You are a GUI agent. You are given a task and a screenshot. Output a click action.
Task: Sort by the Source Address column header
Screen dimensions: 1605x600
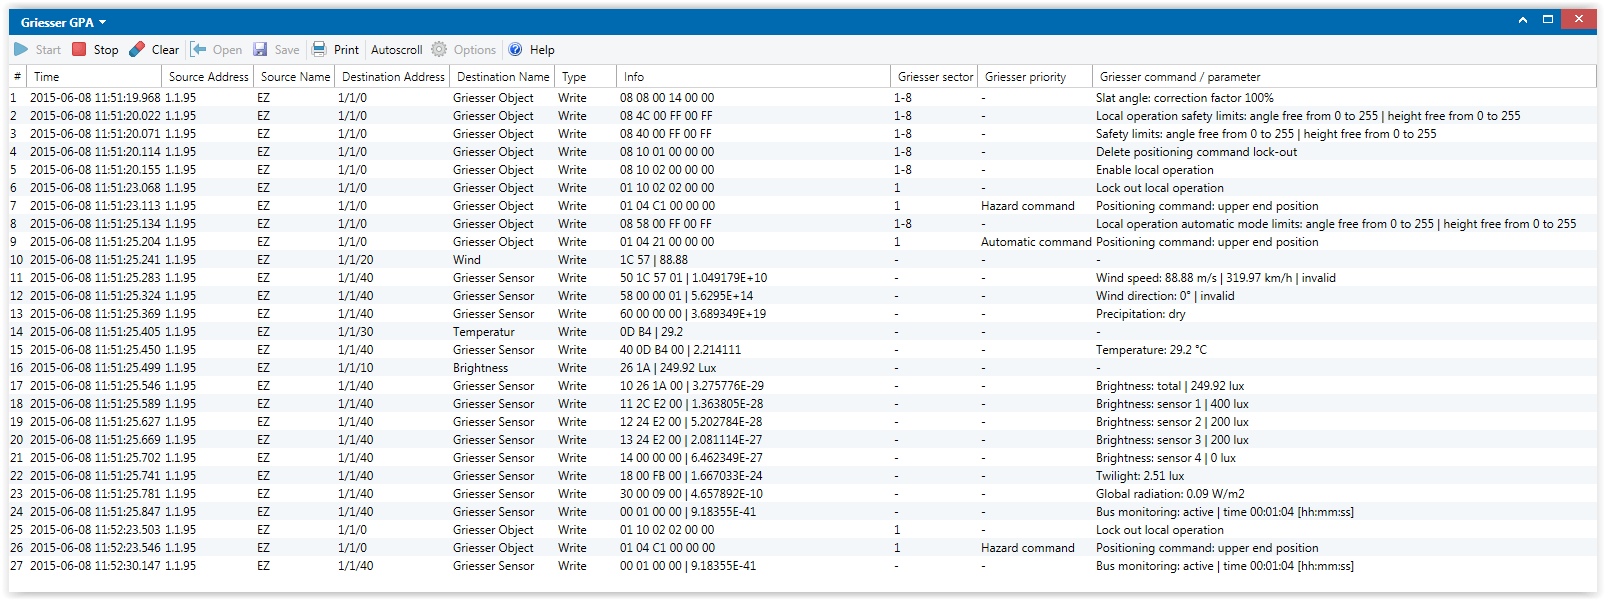click(x=208, y=77)
